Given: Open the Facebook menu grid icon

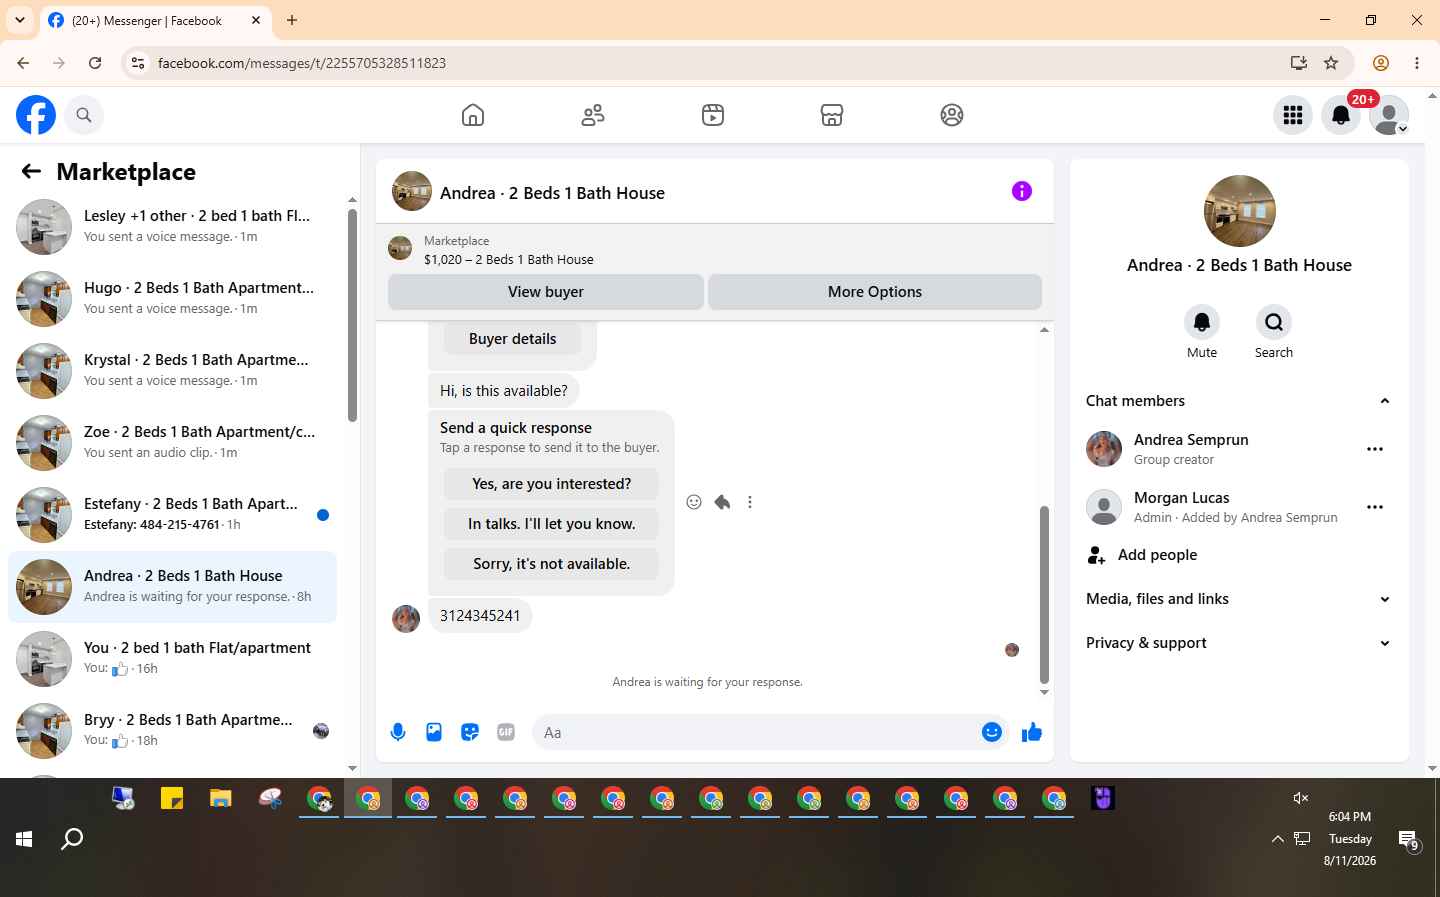Looking at the screenshot, I should click(x=1293, y=115).
